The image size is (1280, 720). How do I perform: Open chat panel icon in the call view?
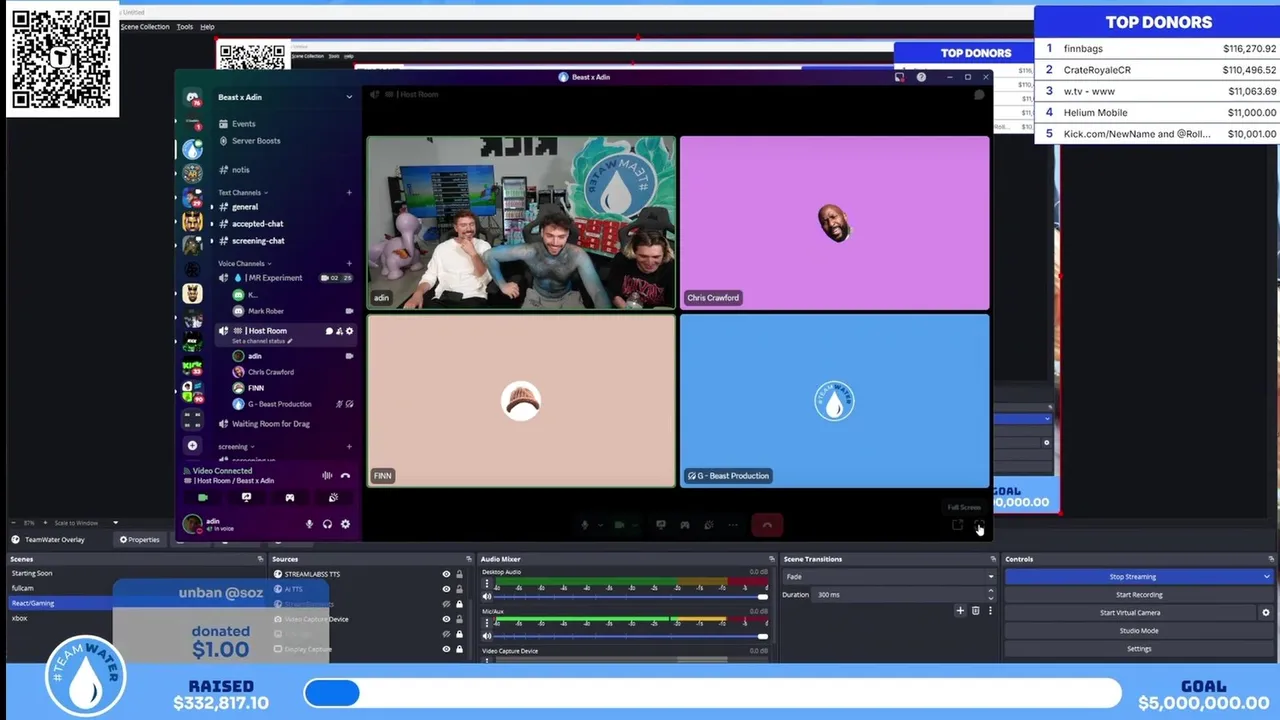tap(979, 95)
